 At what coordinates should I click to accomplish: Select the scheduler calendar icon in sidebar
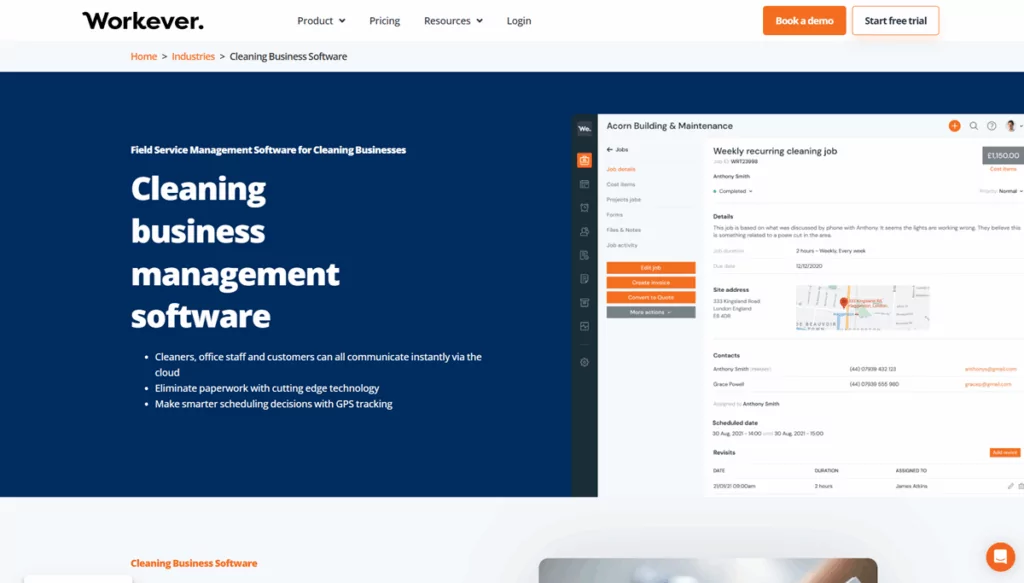[584, 184]
